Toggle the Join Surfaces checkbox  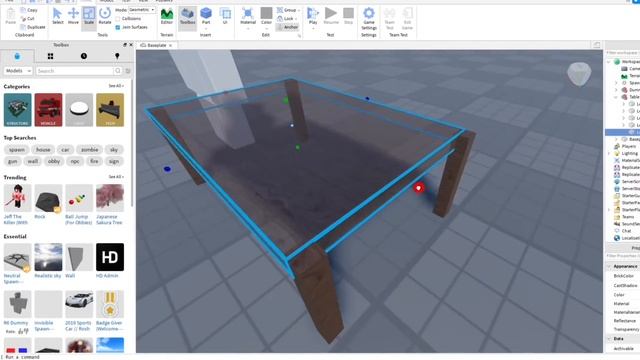coord(118,27)
